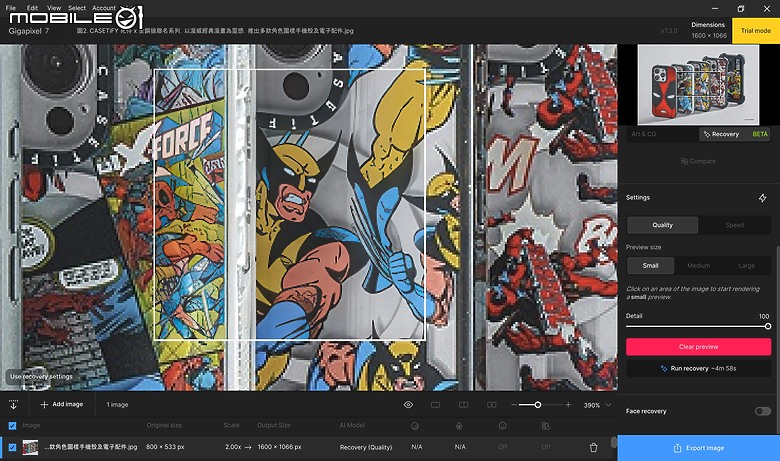Click the Export image button
Image resolution: width=780 pixels, height=461 pixels.
point(698,448)
